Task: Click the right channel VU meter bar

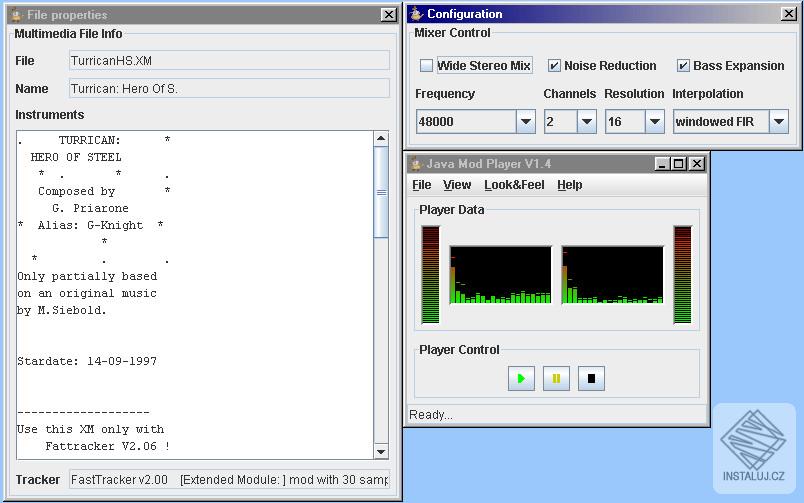Action: [682, 275]
